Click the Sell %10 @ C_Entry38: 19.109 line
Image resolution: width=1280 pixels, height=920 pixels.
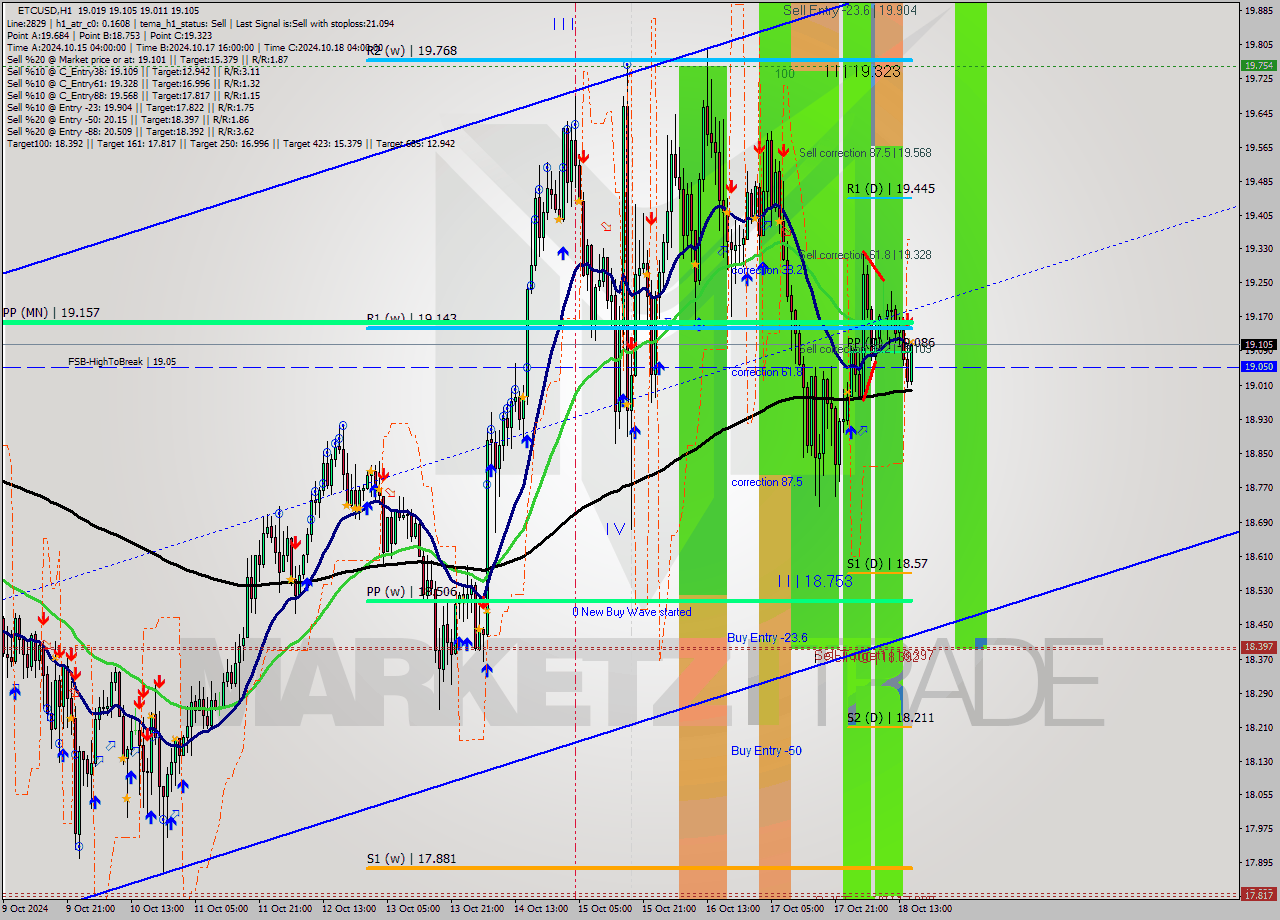pyautogui.click(x=133, y=71)
